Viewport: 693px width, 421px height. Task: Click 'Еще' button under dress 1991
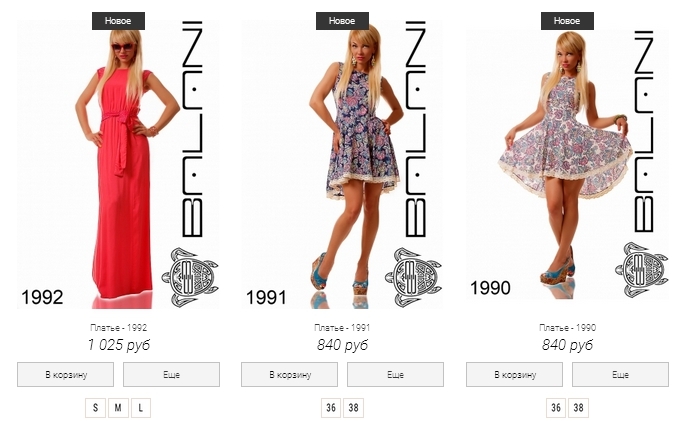(x=396, y=375)
